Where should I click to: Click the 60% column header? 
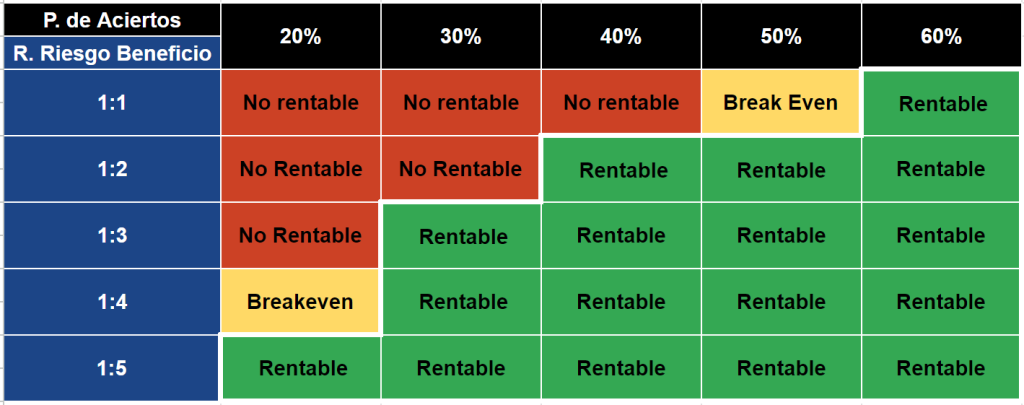point(941,36)
